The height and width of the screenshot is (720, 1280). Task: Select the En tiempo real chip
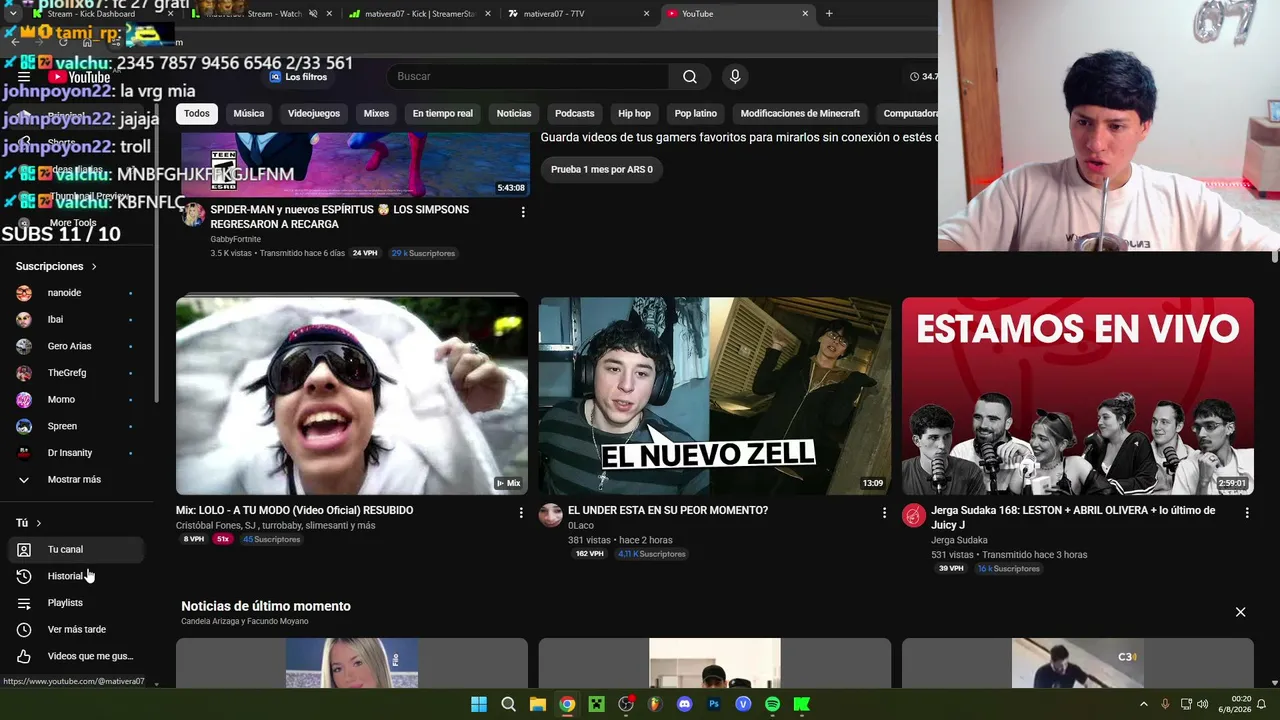point(442,114)
